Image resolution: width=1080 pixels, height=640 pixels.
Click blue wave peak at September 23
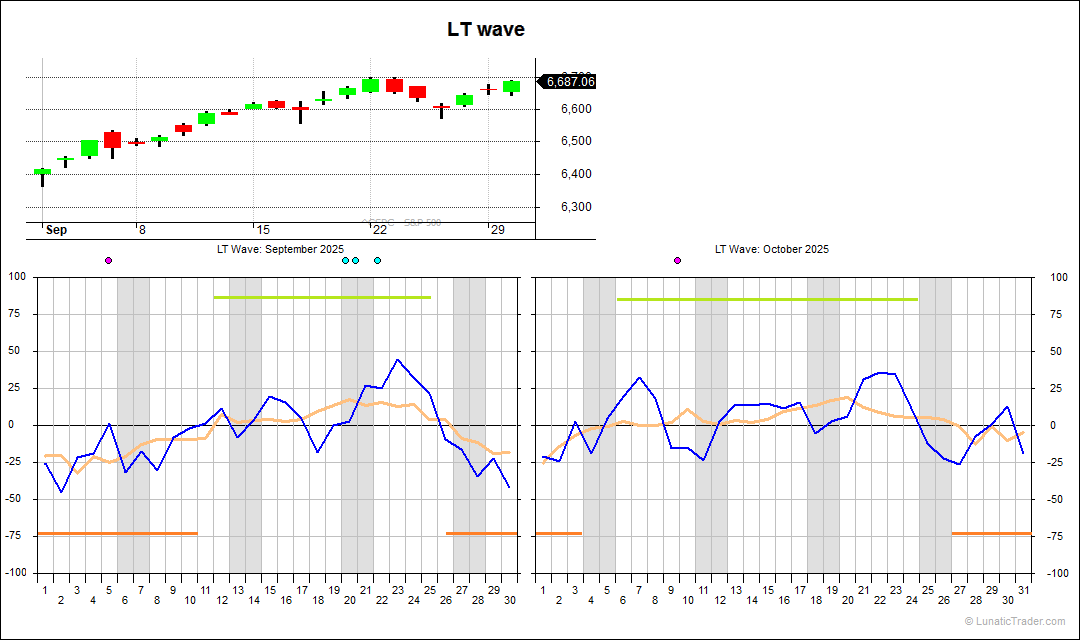[397, 360]
